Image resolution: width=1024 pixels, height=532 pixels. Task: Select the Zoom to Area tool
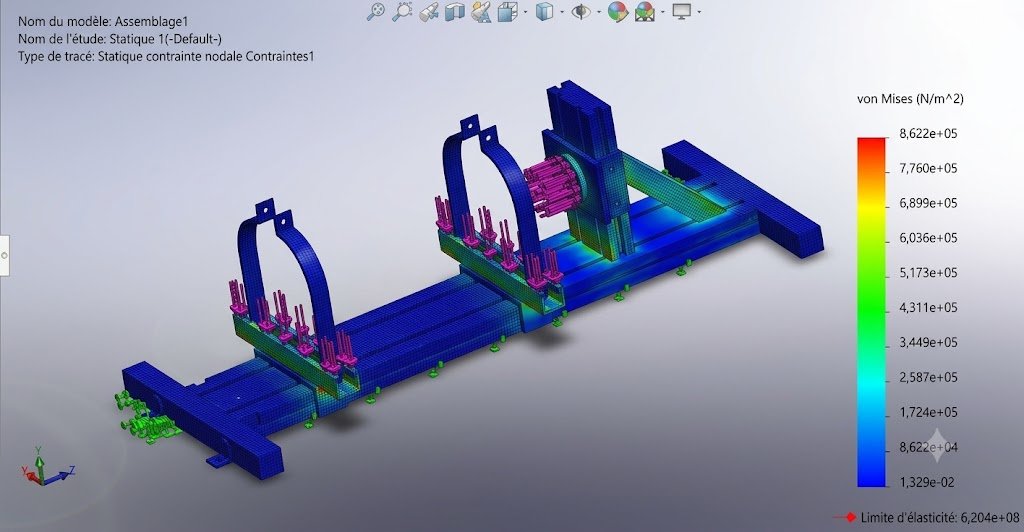pos(402,11)
